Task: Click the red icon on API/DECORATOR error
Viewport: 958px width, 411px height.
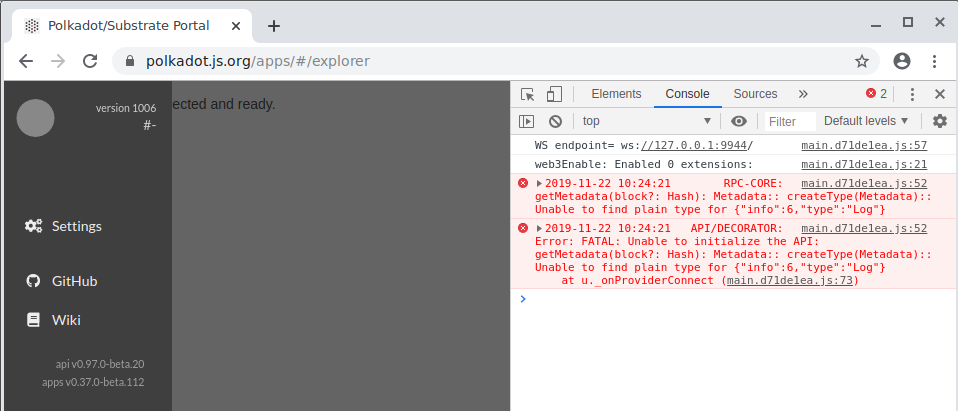Action: tap(523, 228)
